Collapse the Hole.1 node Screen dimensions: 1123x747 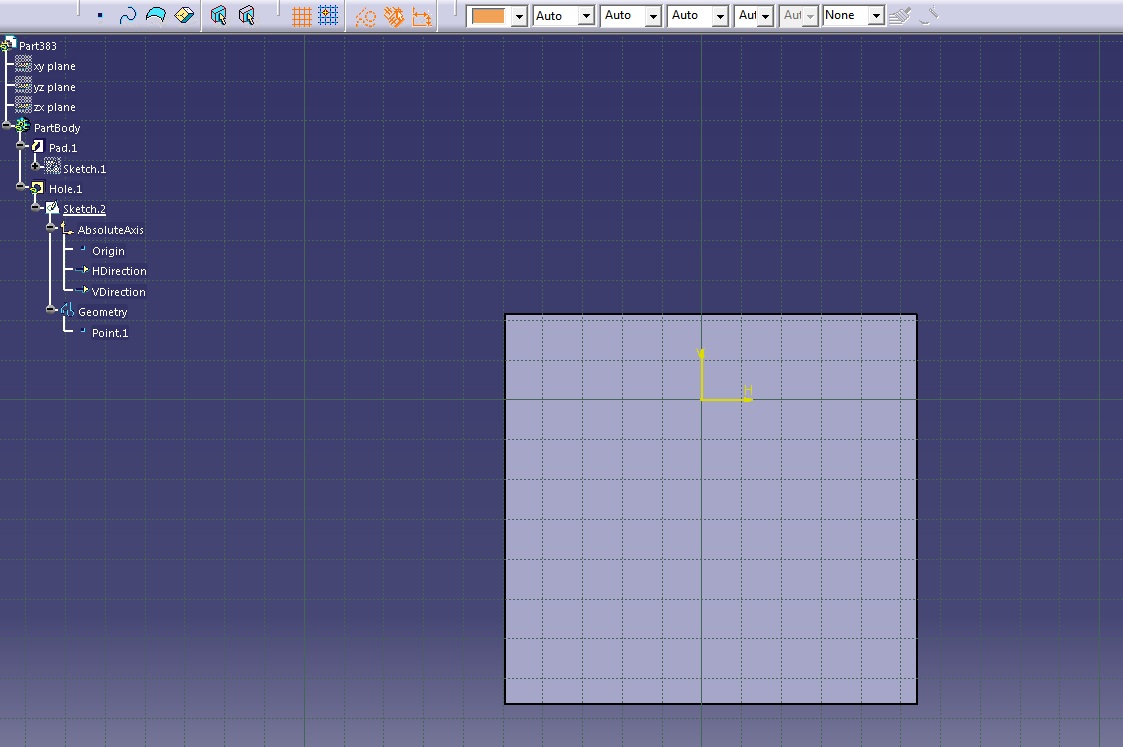pos(21,186)
